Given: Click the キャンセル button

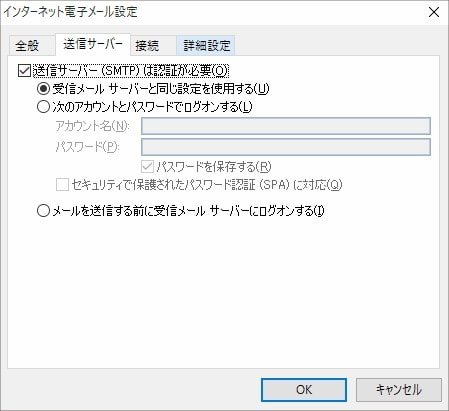Looking at the screenshot, I should (x=399, y=390).
